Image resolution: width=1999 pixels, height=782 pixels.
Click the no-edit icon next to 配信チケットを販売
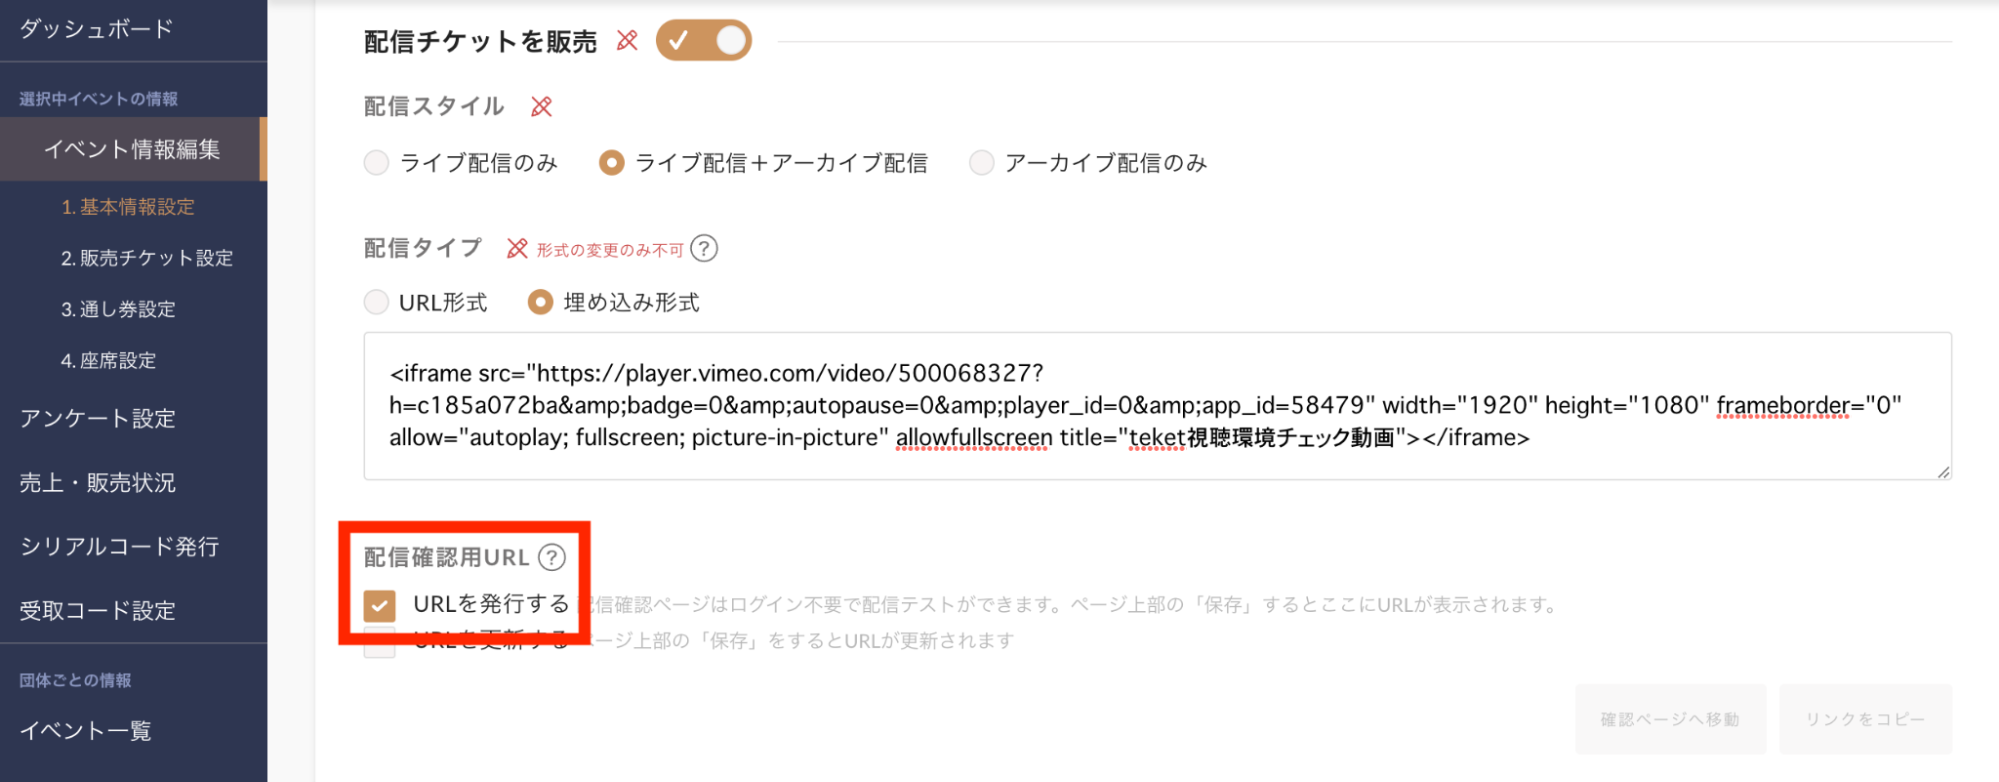(x=627, y=41)
